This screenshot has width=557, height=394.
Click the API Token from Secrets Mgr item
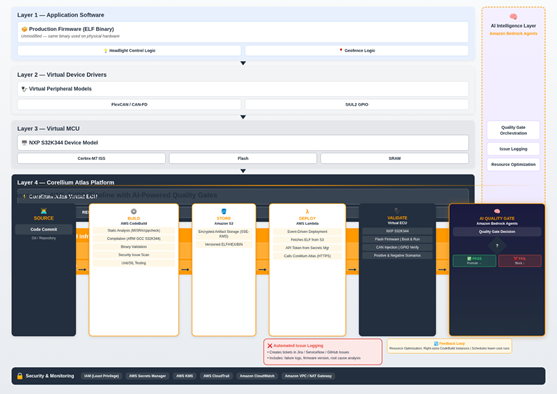click(x=307, y=248)
